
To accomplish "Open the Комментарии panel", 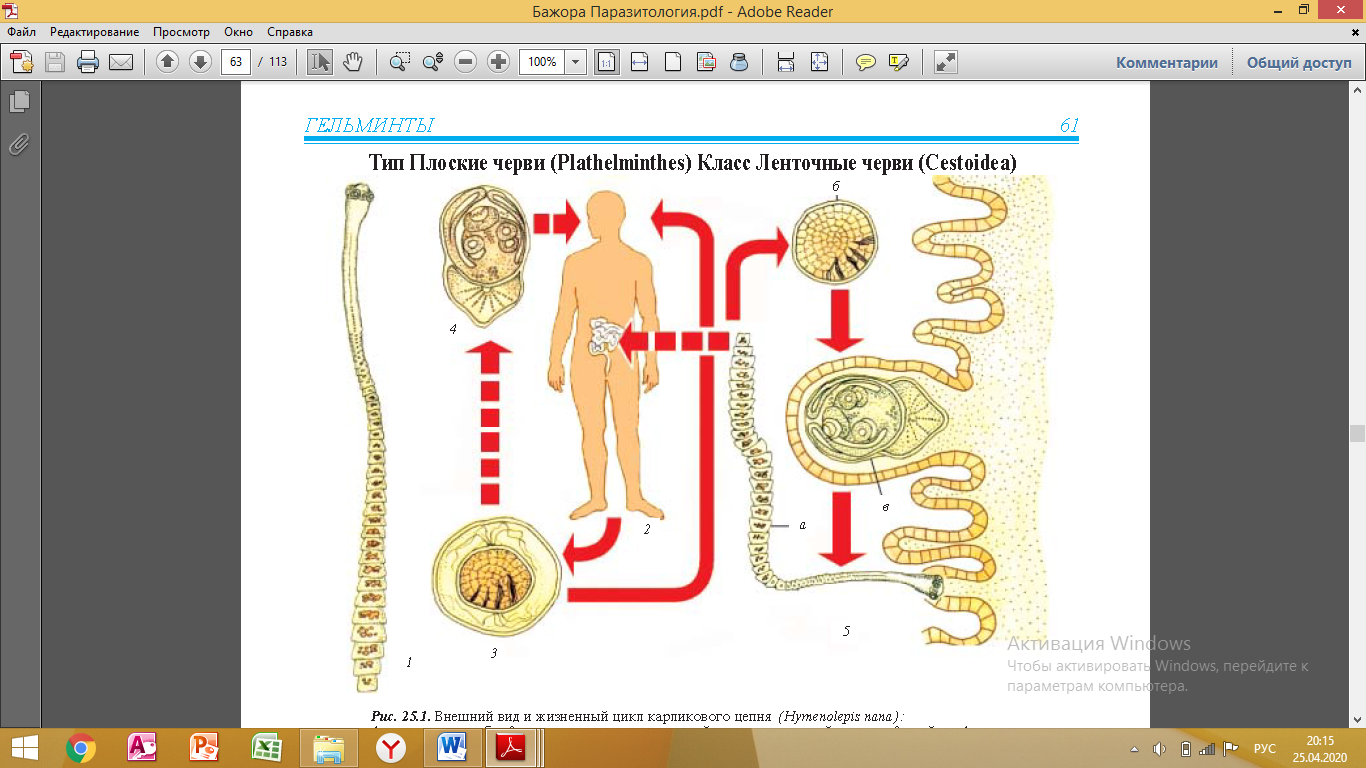I will (1167, 62).
